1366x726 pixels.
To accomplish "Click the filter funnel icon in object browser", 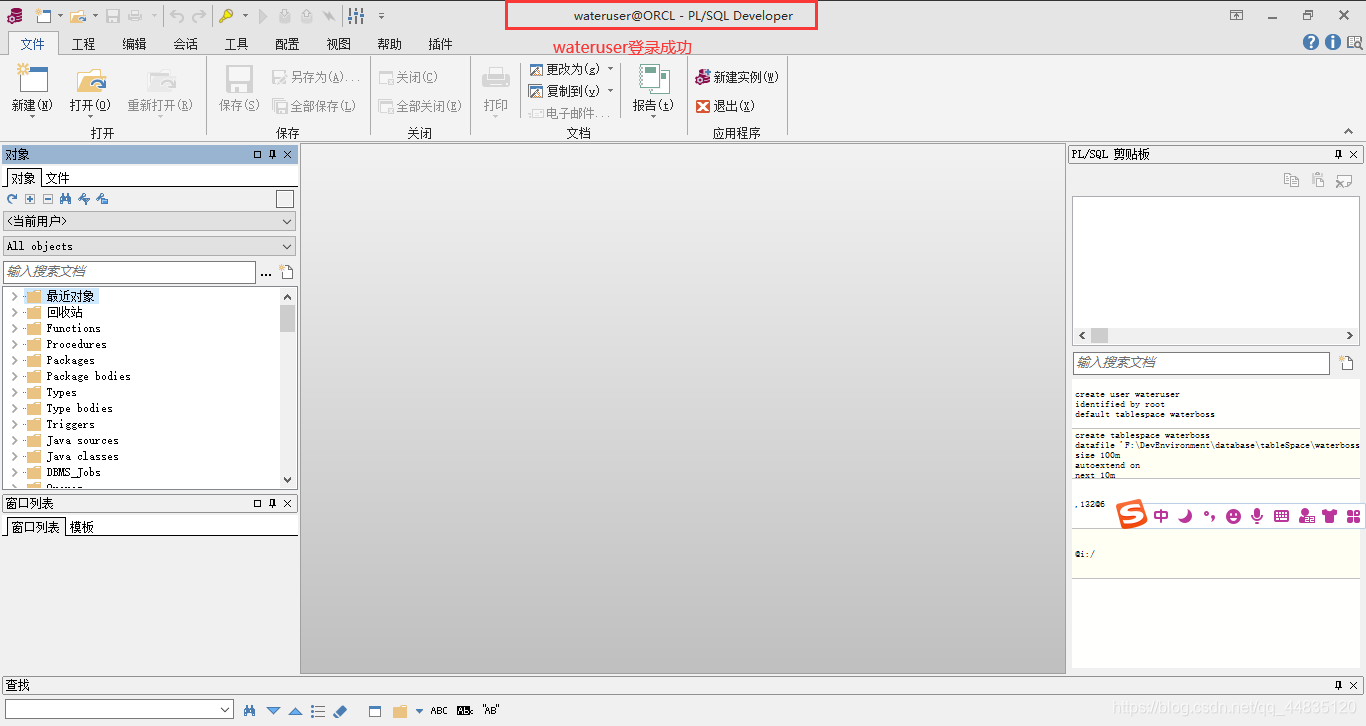I will (x=84, y=199).
